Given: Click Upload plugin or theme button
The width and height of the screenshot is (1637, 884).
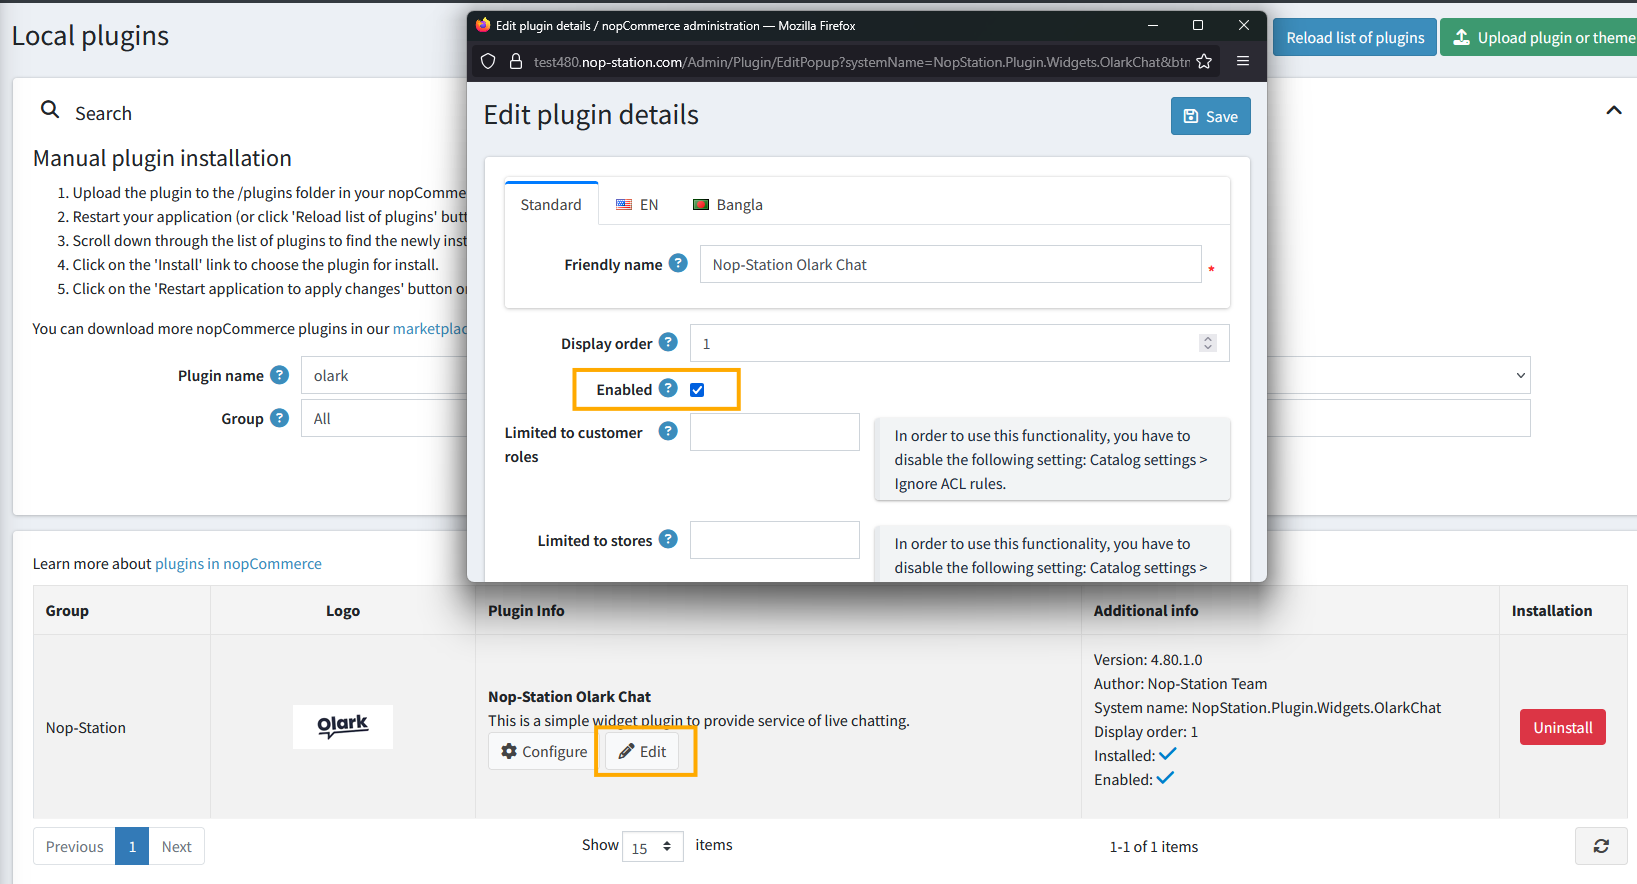Looking at the screenshot, I should [1540, 37].
